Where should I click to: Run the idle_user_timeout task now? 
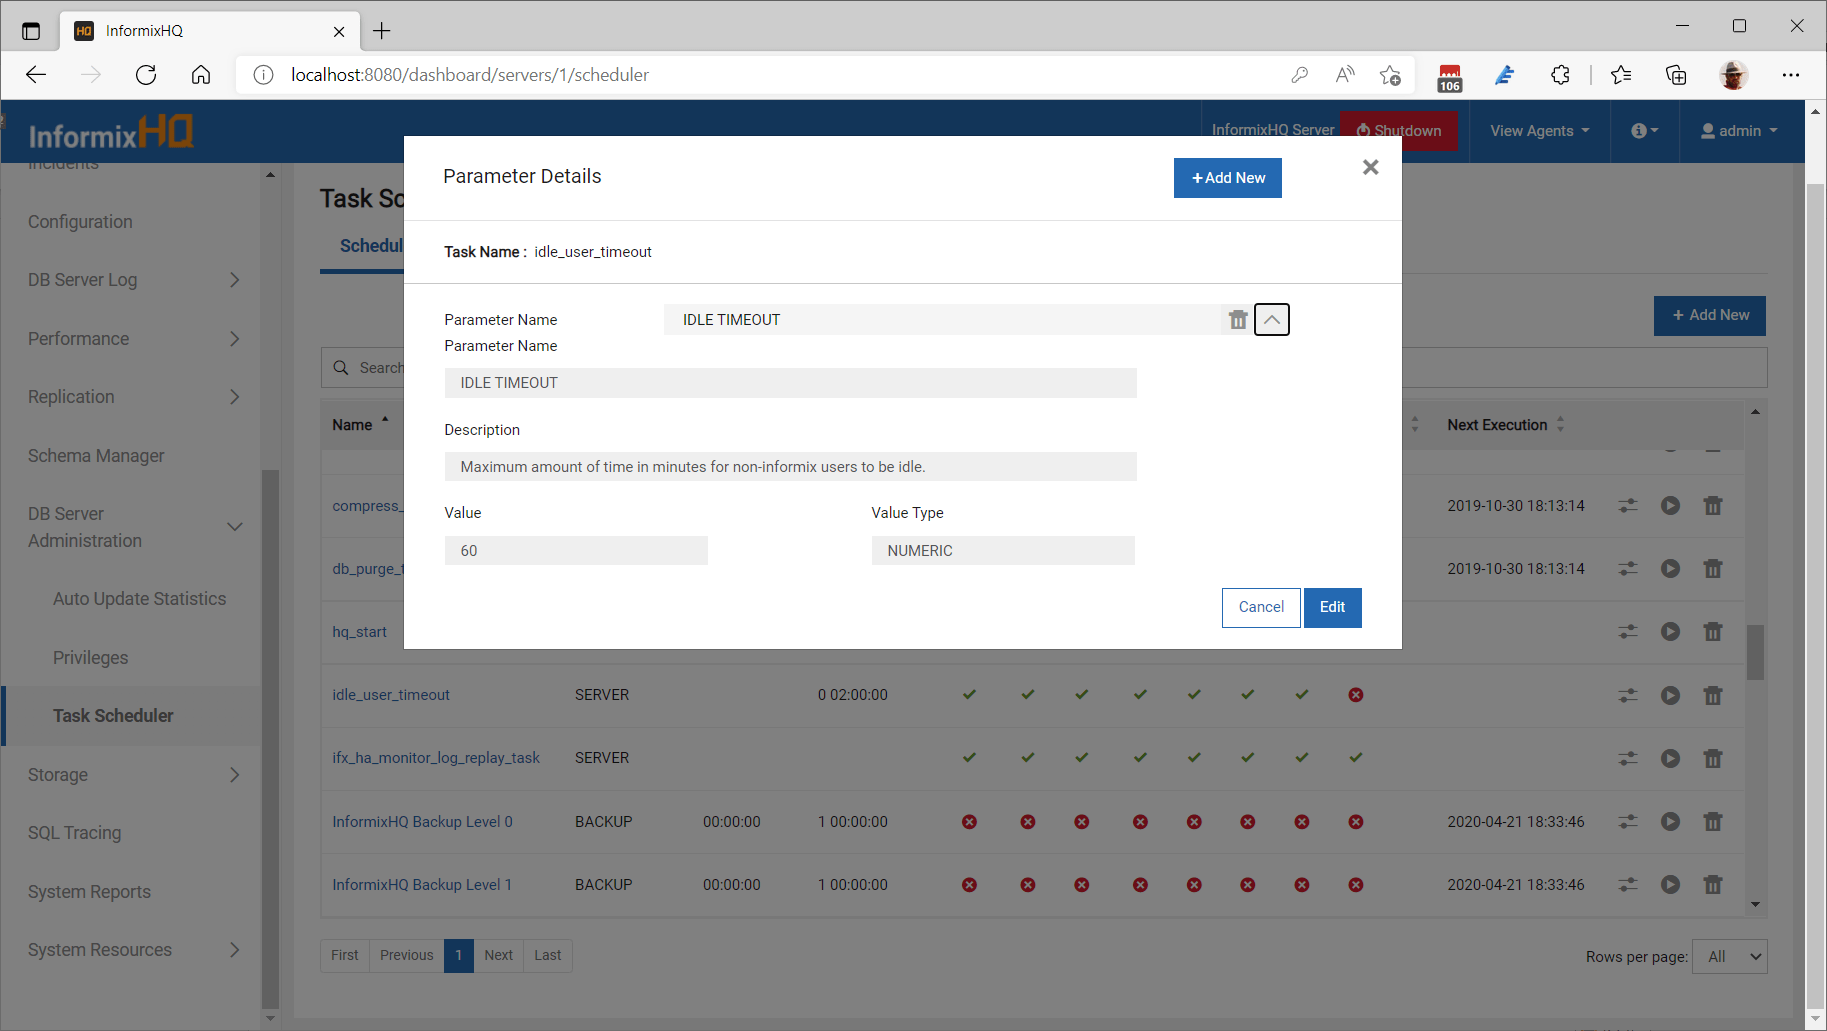click(1670, 695)
